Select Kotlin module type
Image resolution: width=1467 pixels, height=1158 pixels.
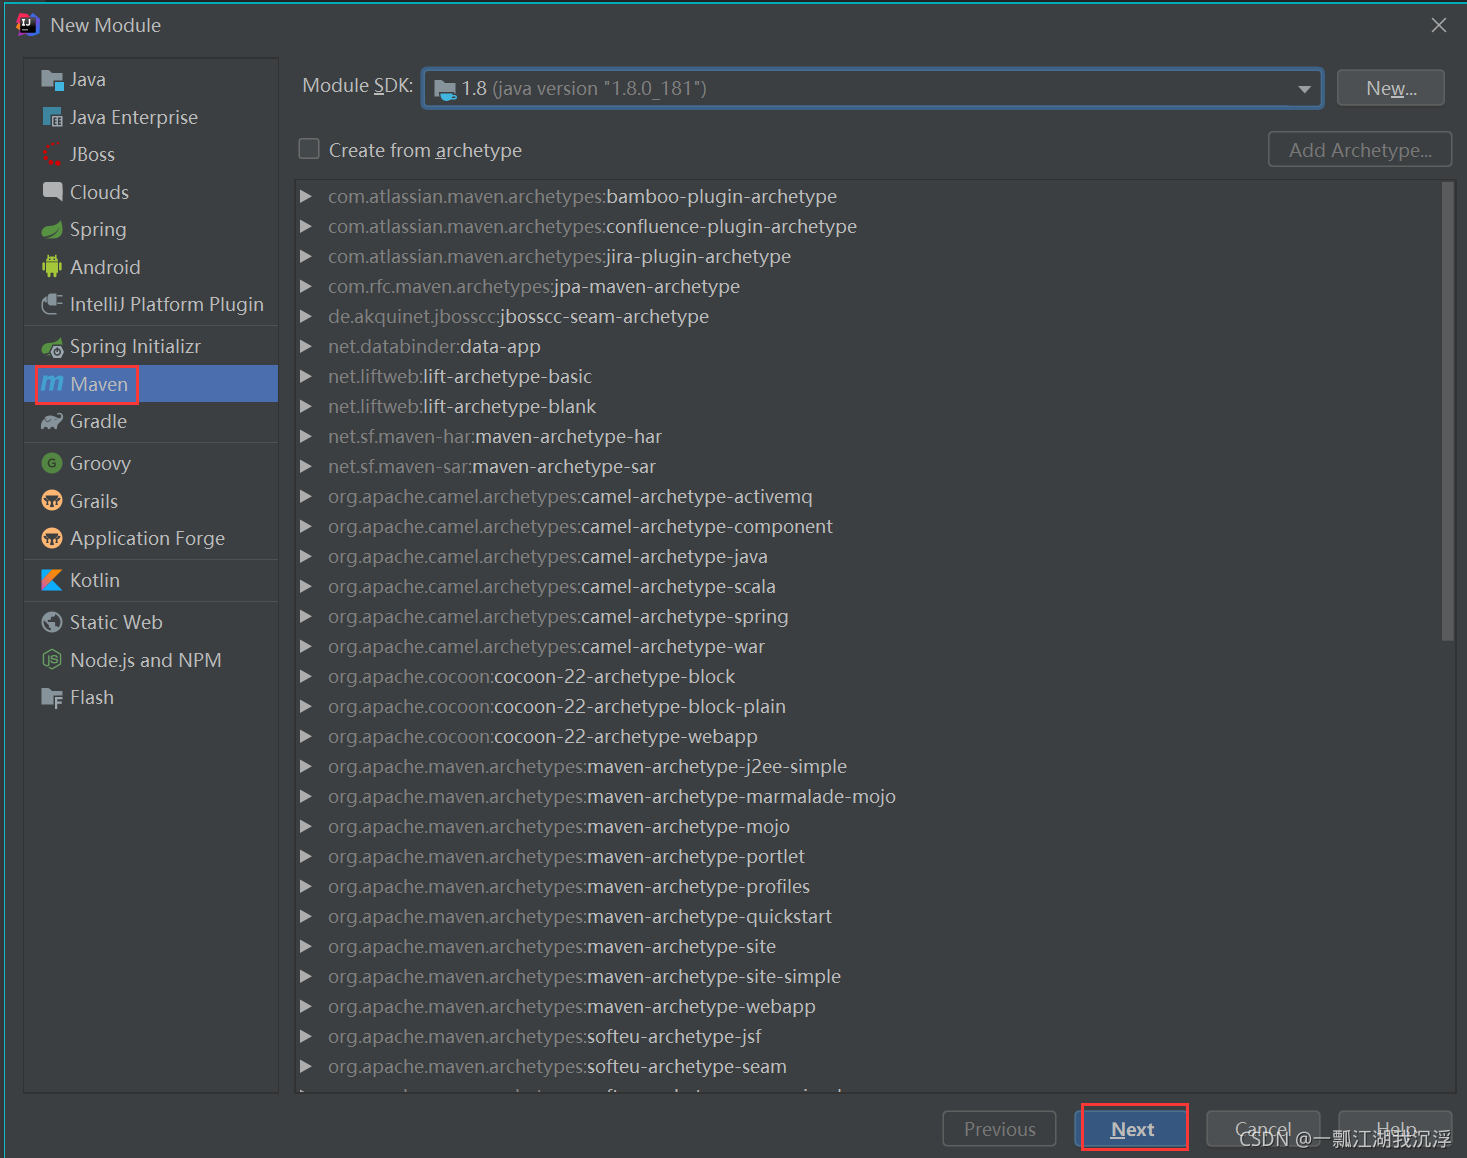[151, 580]
